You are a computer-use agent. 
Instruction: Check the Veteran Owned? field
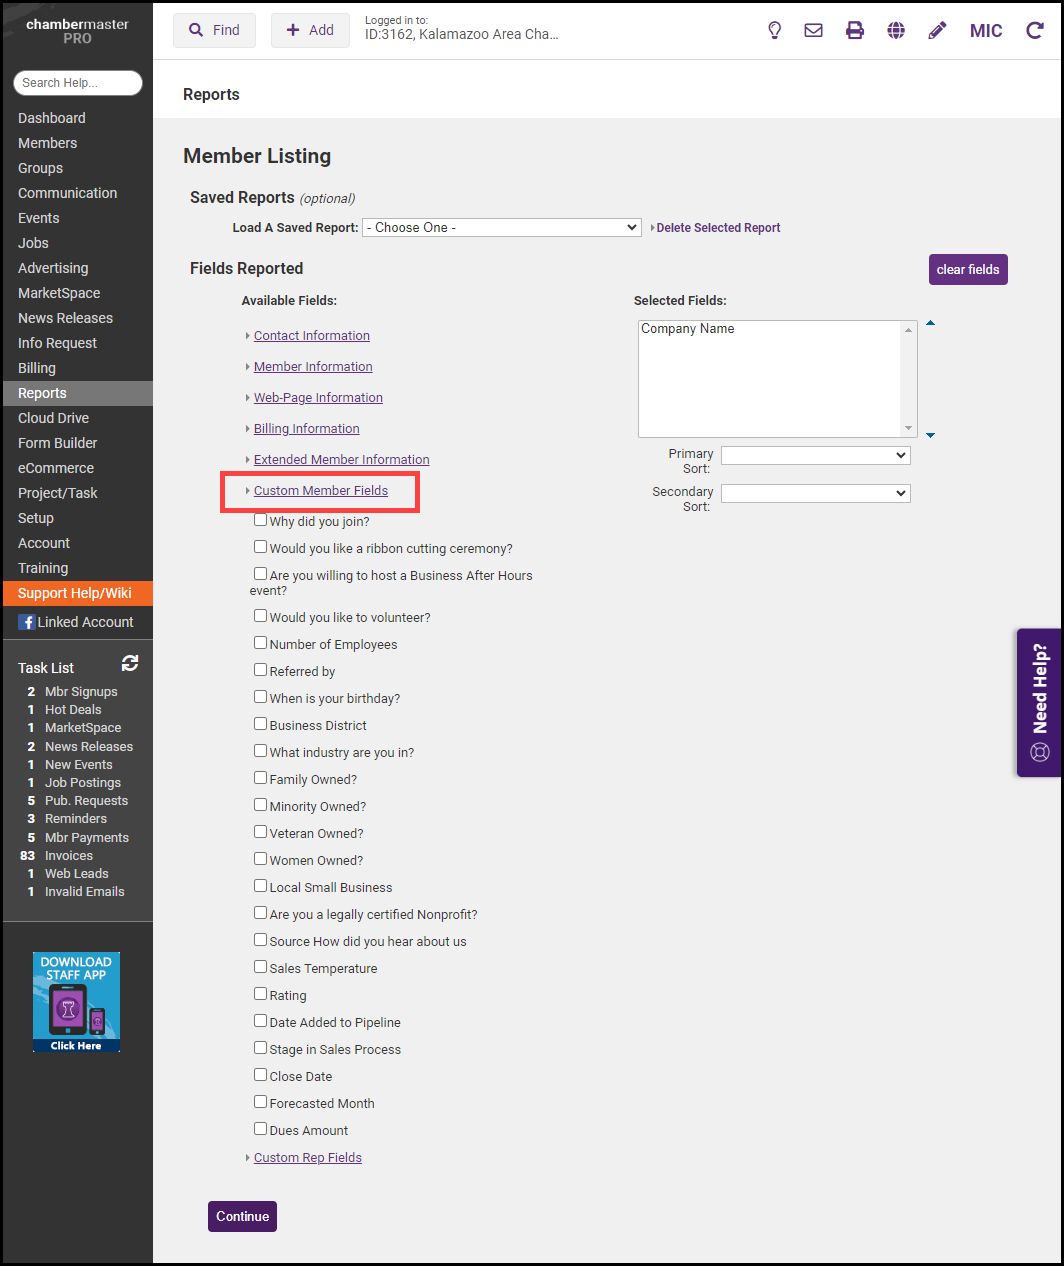[x=260, y=832]
